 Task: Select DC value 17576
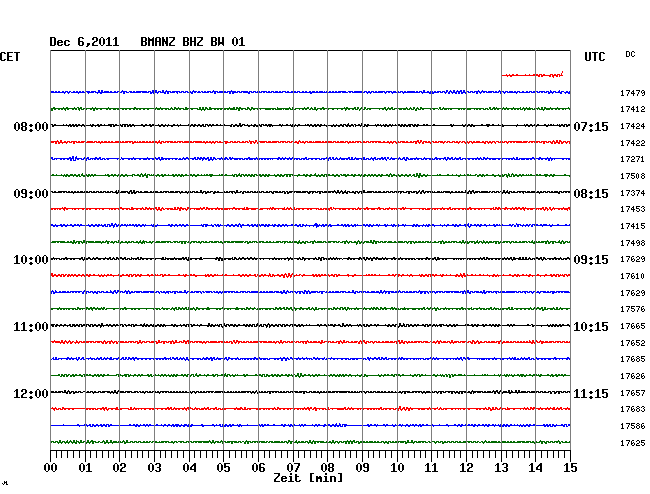(x=633, y=309)
